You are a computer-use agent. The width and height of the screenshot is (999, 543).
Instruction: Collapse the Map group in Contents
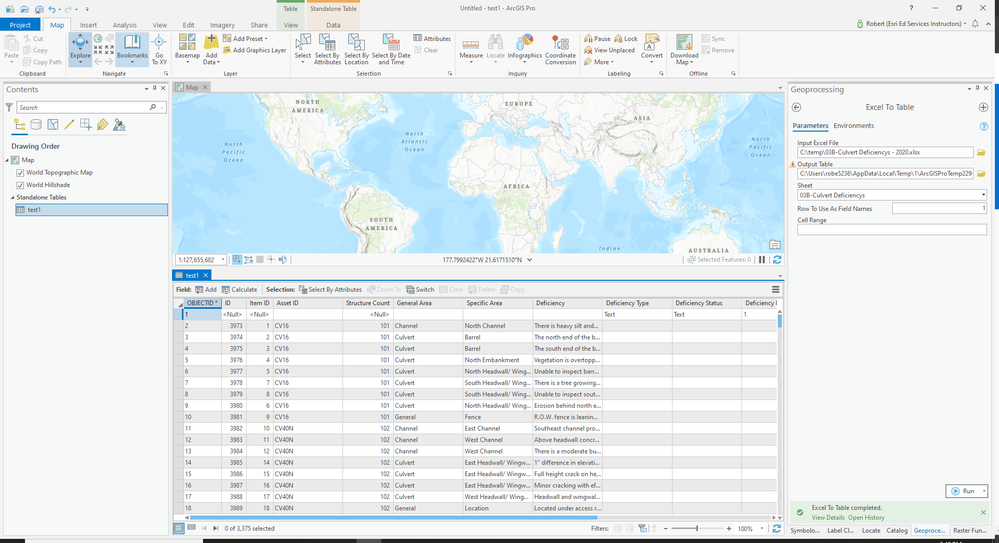click(6, 160)
